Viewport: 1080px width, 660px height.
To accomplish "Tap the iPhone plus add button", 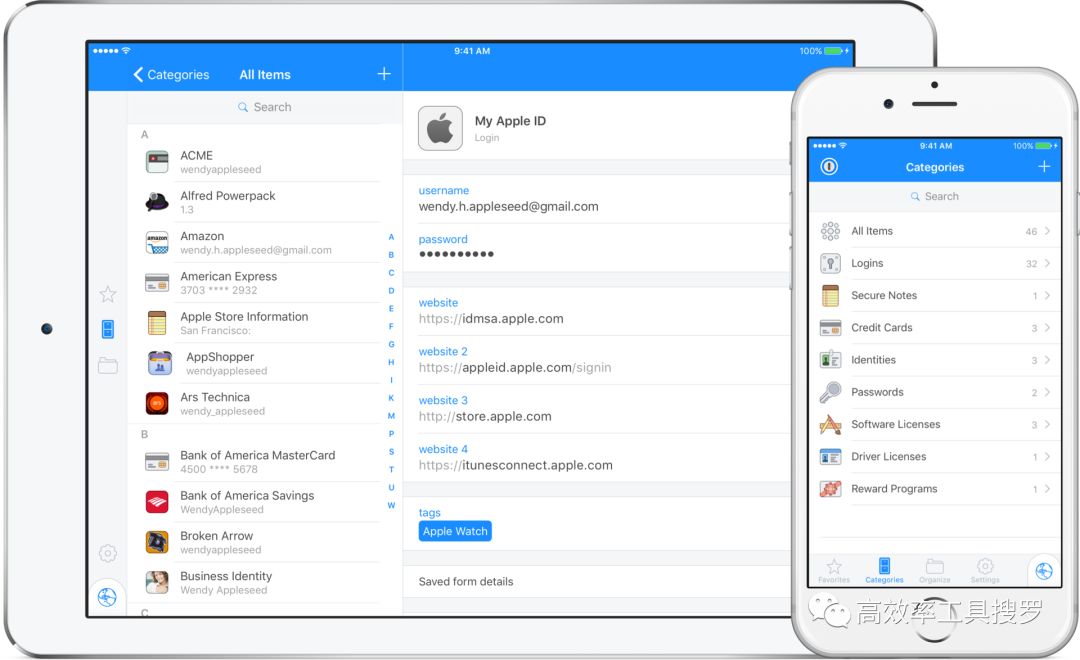I will [x=1044, y=167].
